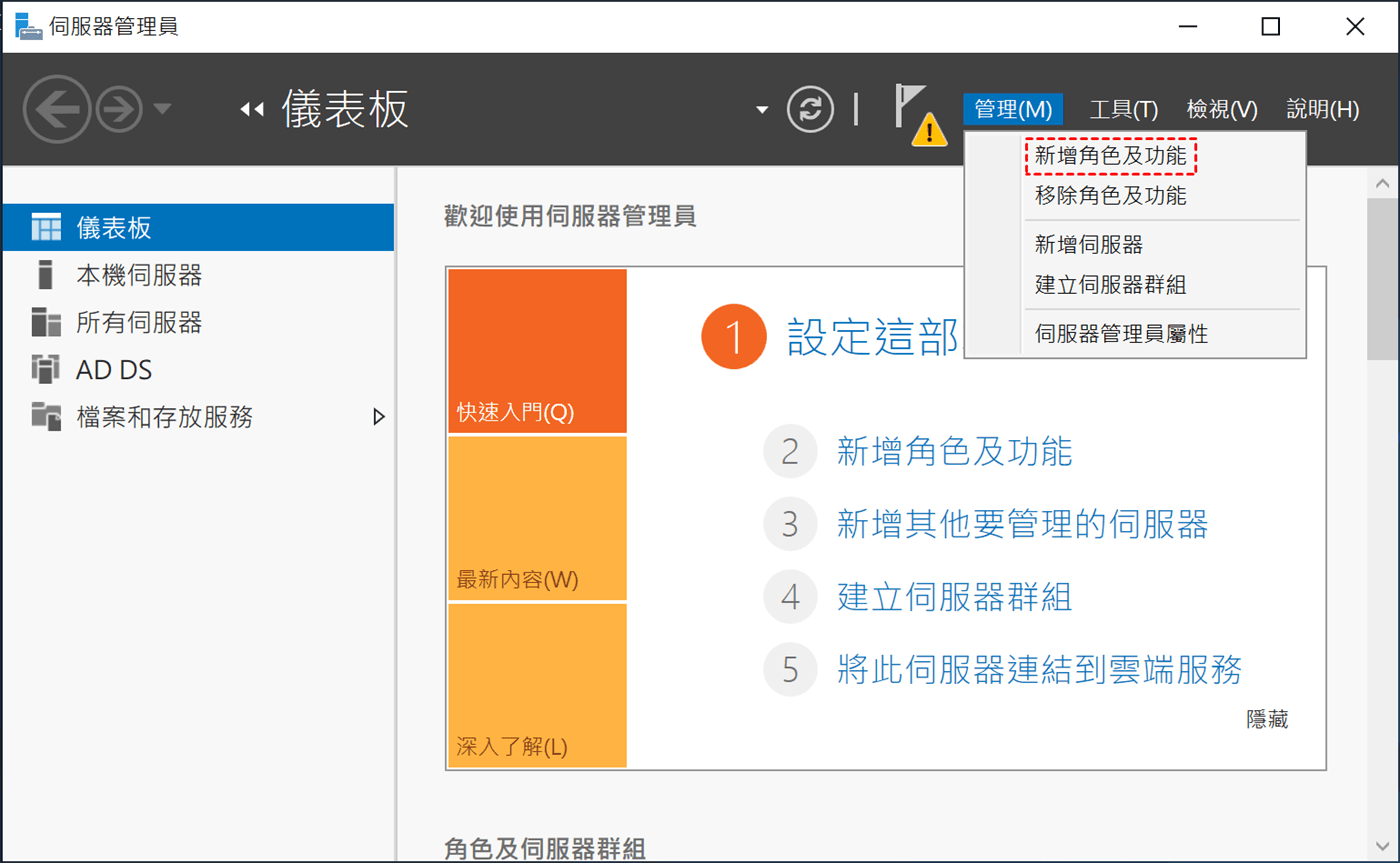Select 伺服器管理員屬性 menu entry
This screenshot has height=863, width=1400.
tap(1121, 334)
